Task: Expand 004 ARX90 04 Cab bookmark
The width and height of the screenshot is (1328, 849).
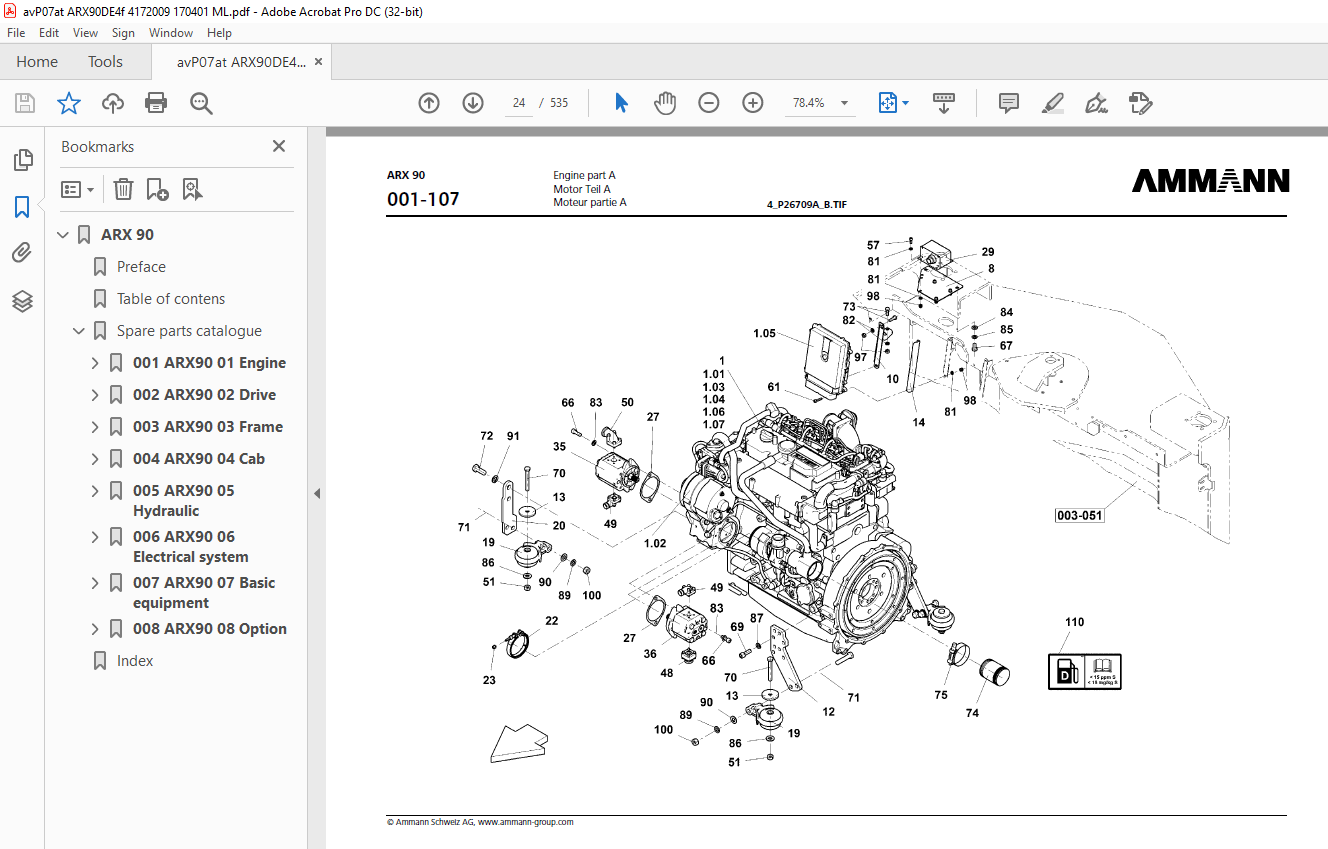Action: pyautogui.click(x=95, y=459)
